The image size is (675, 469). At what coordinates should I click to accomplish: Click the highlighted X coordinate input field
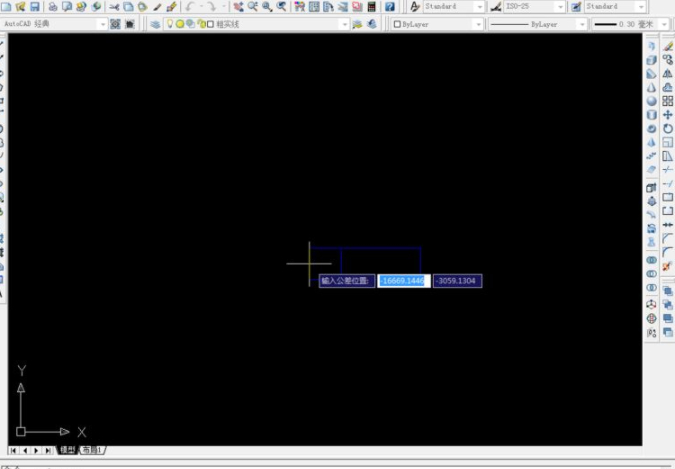pos(403,281)
